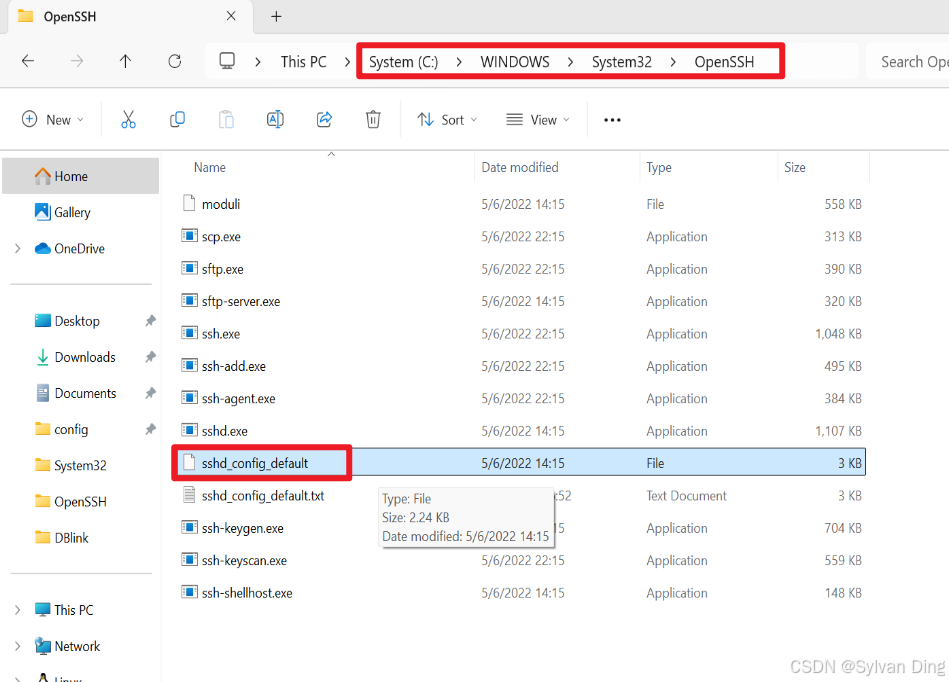Open Gallery in the sidebar

(72, 212)
